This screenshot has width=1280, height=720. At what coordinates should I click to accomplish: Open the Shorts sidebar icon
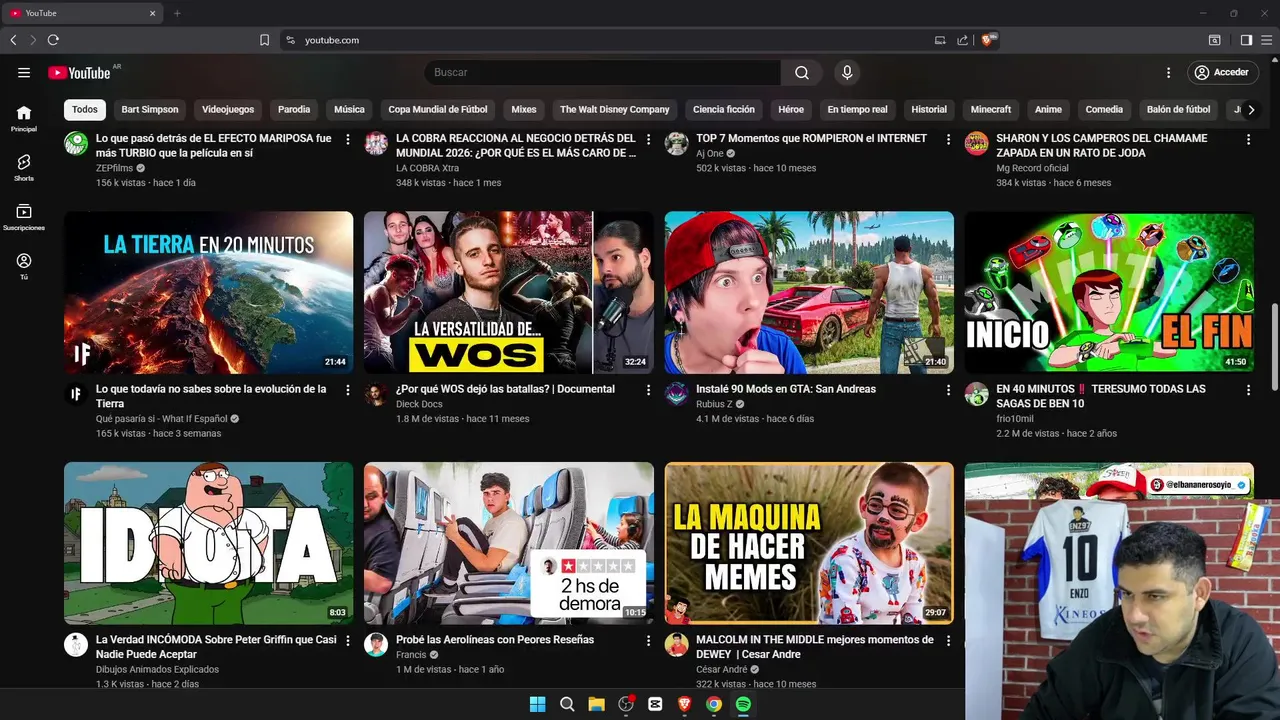click(x=24, y=167)
